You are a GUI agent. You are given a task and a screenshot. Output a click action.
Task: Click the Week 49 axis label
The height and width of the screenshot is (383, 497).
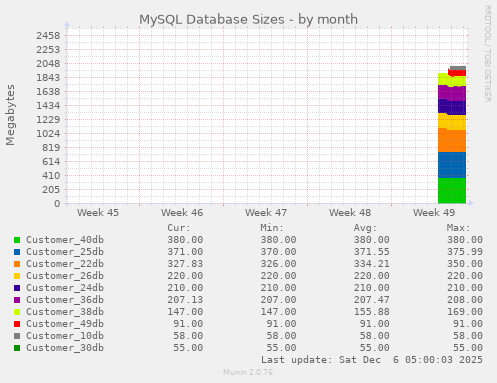tap(434, 213)
